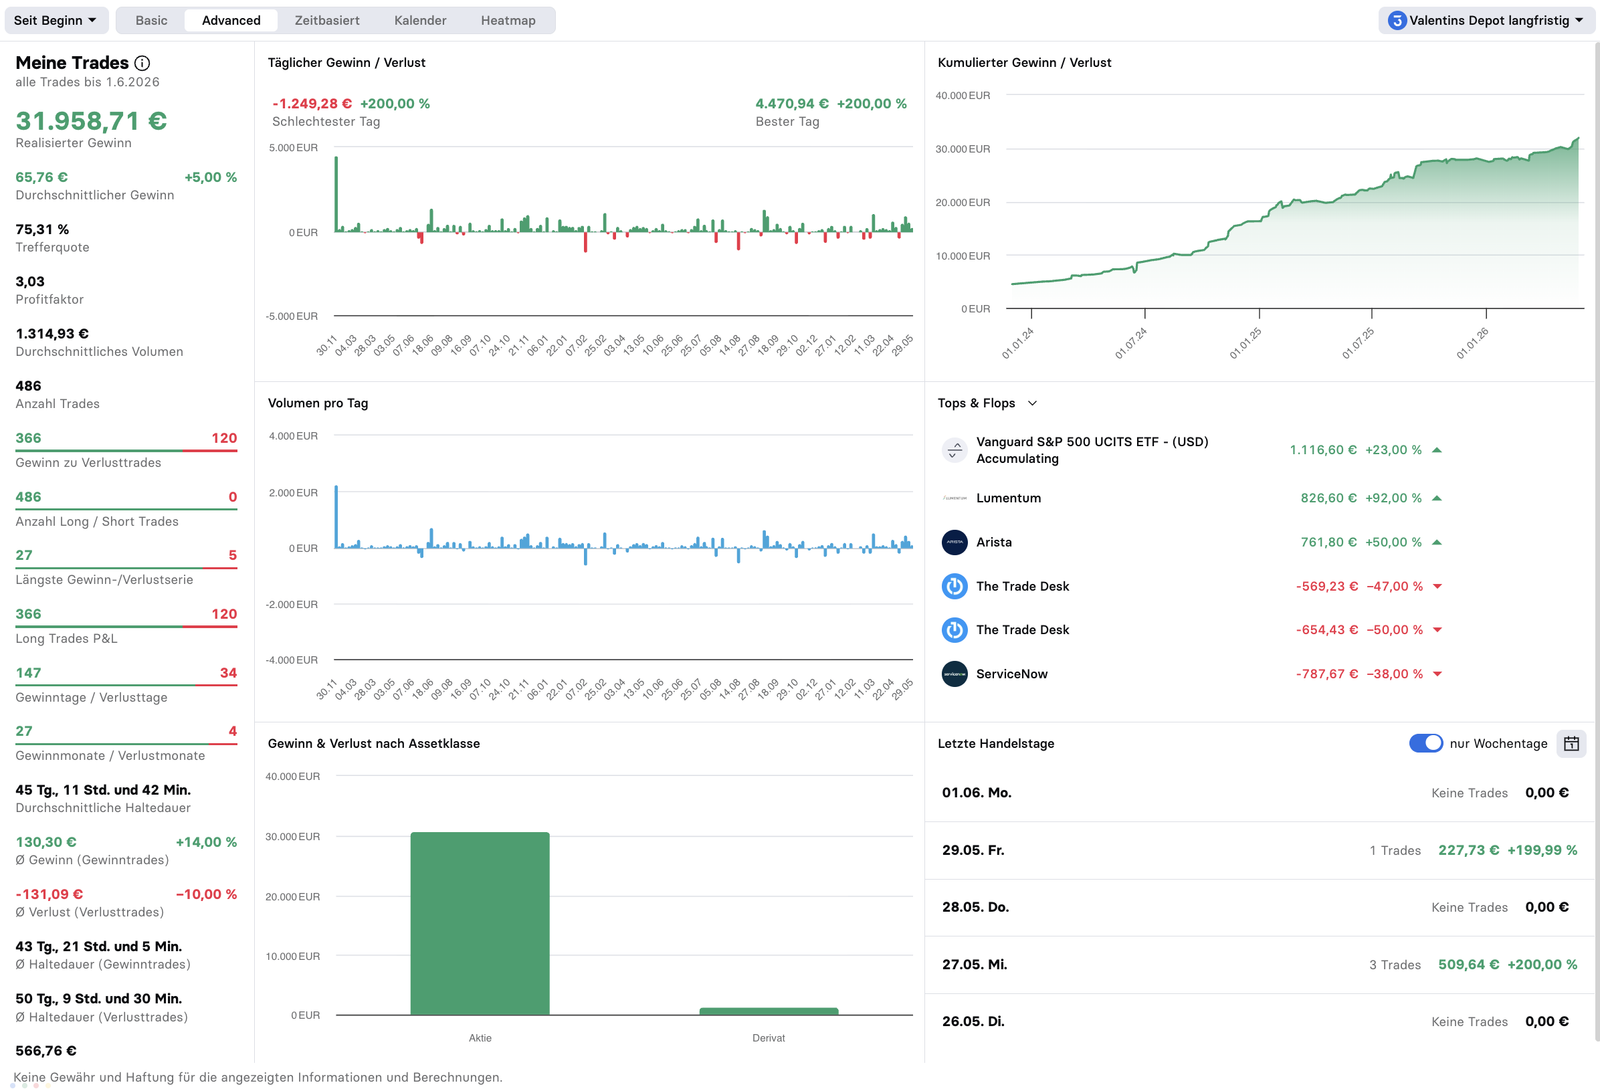Click the Vanguard S&P 500 ETF logo icon
This screenshot has height=1089, width=1600.
point(955,450)
